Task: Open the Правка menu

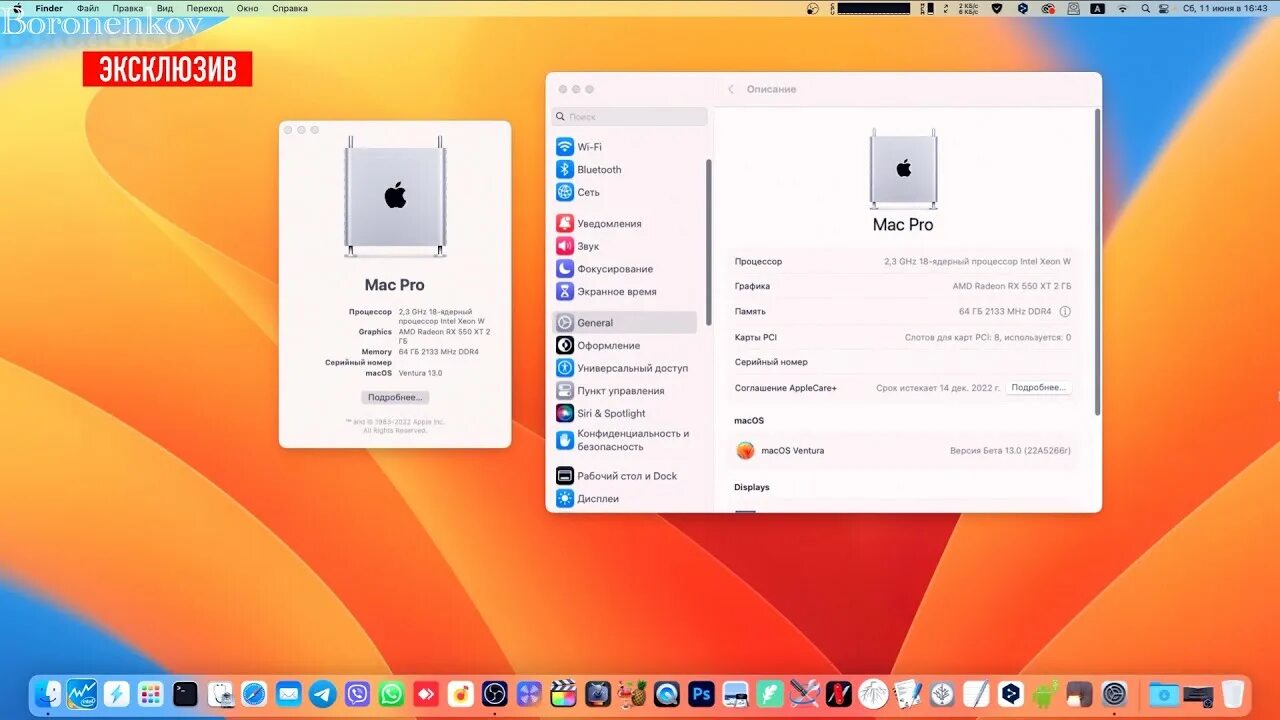Action: [128, 8]
